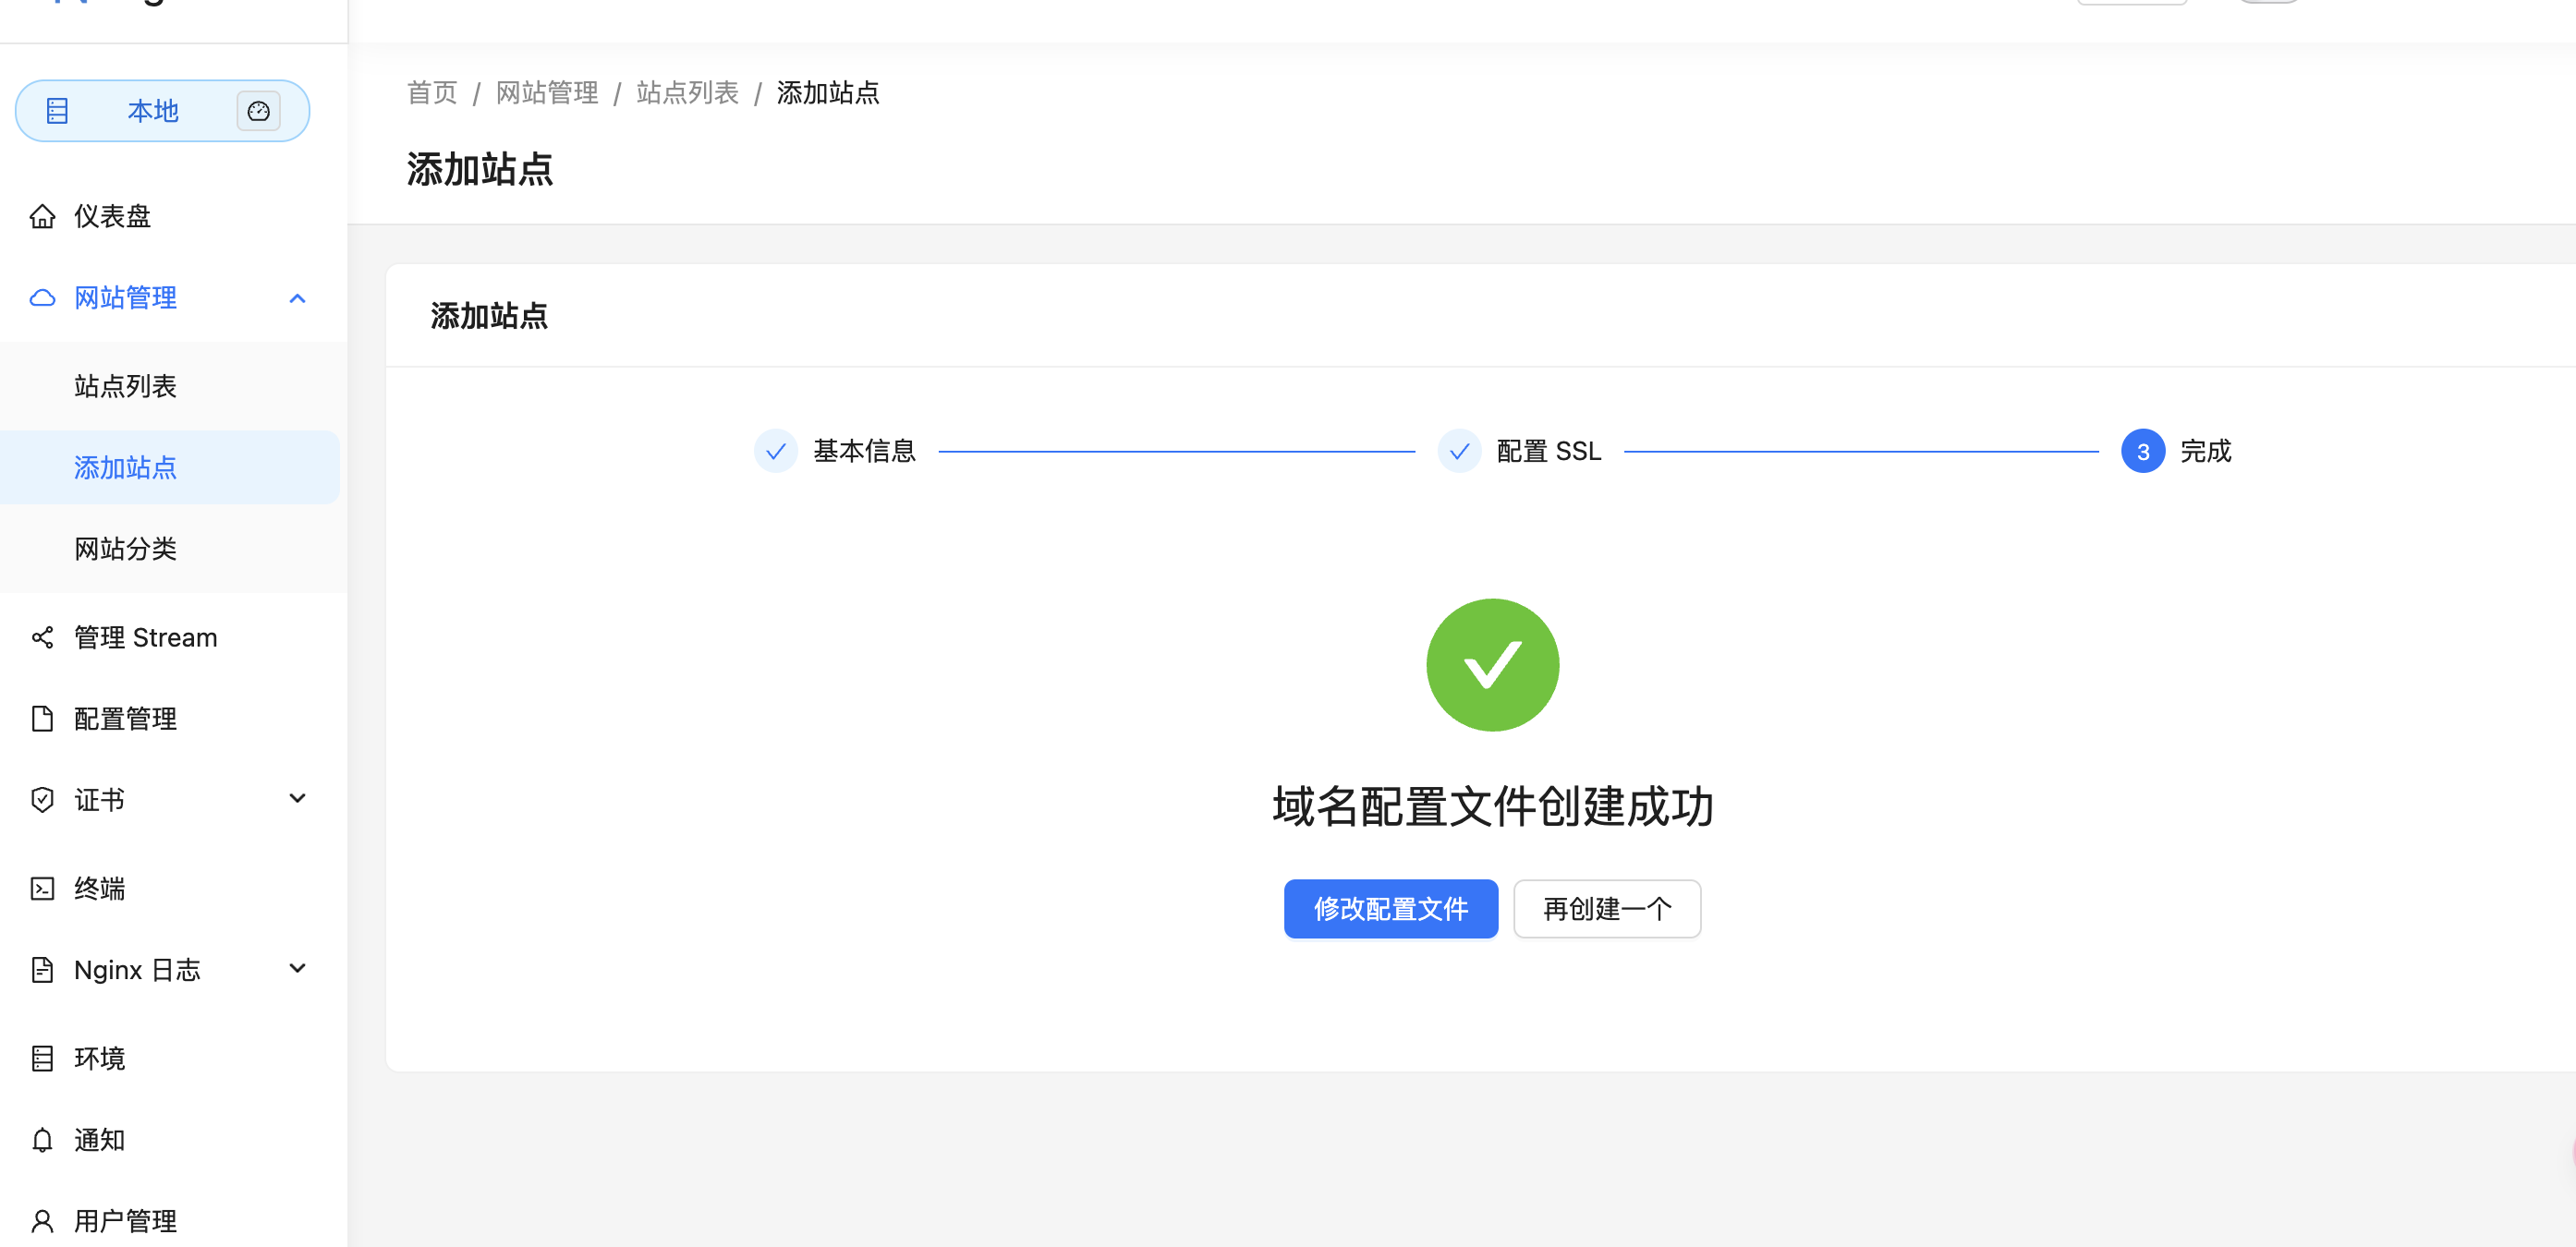
Task: Click the 站点列表 breadcrumb link
Action: tap(687, 93)
